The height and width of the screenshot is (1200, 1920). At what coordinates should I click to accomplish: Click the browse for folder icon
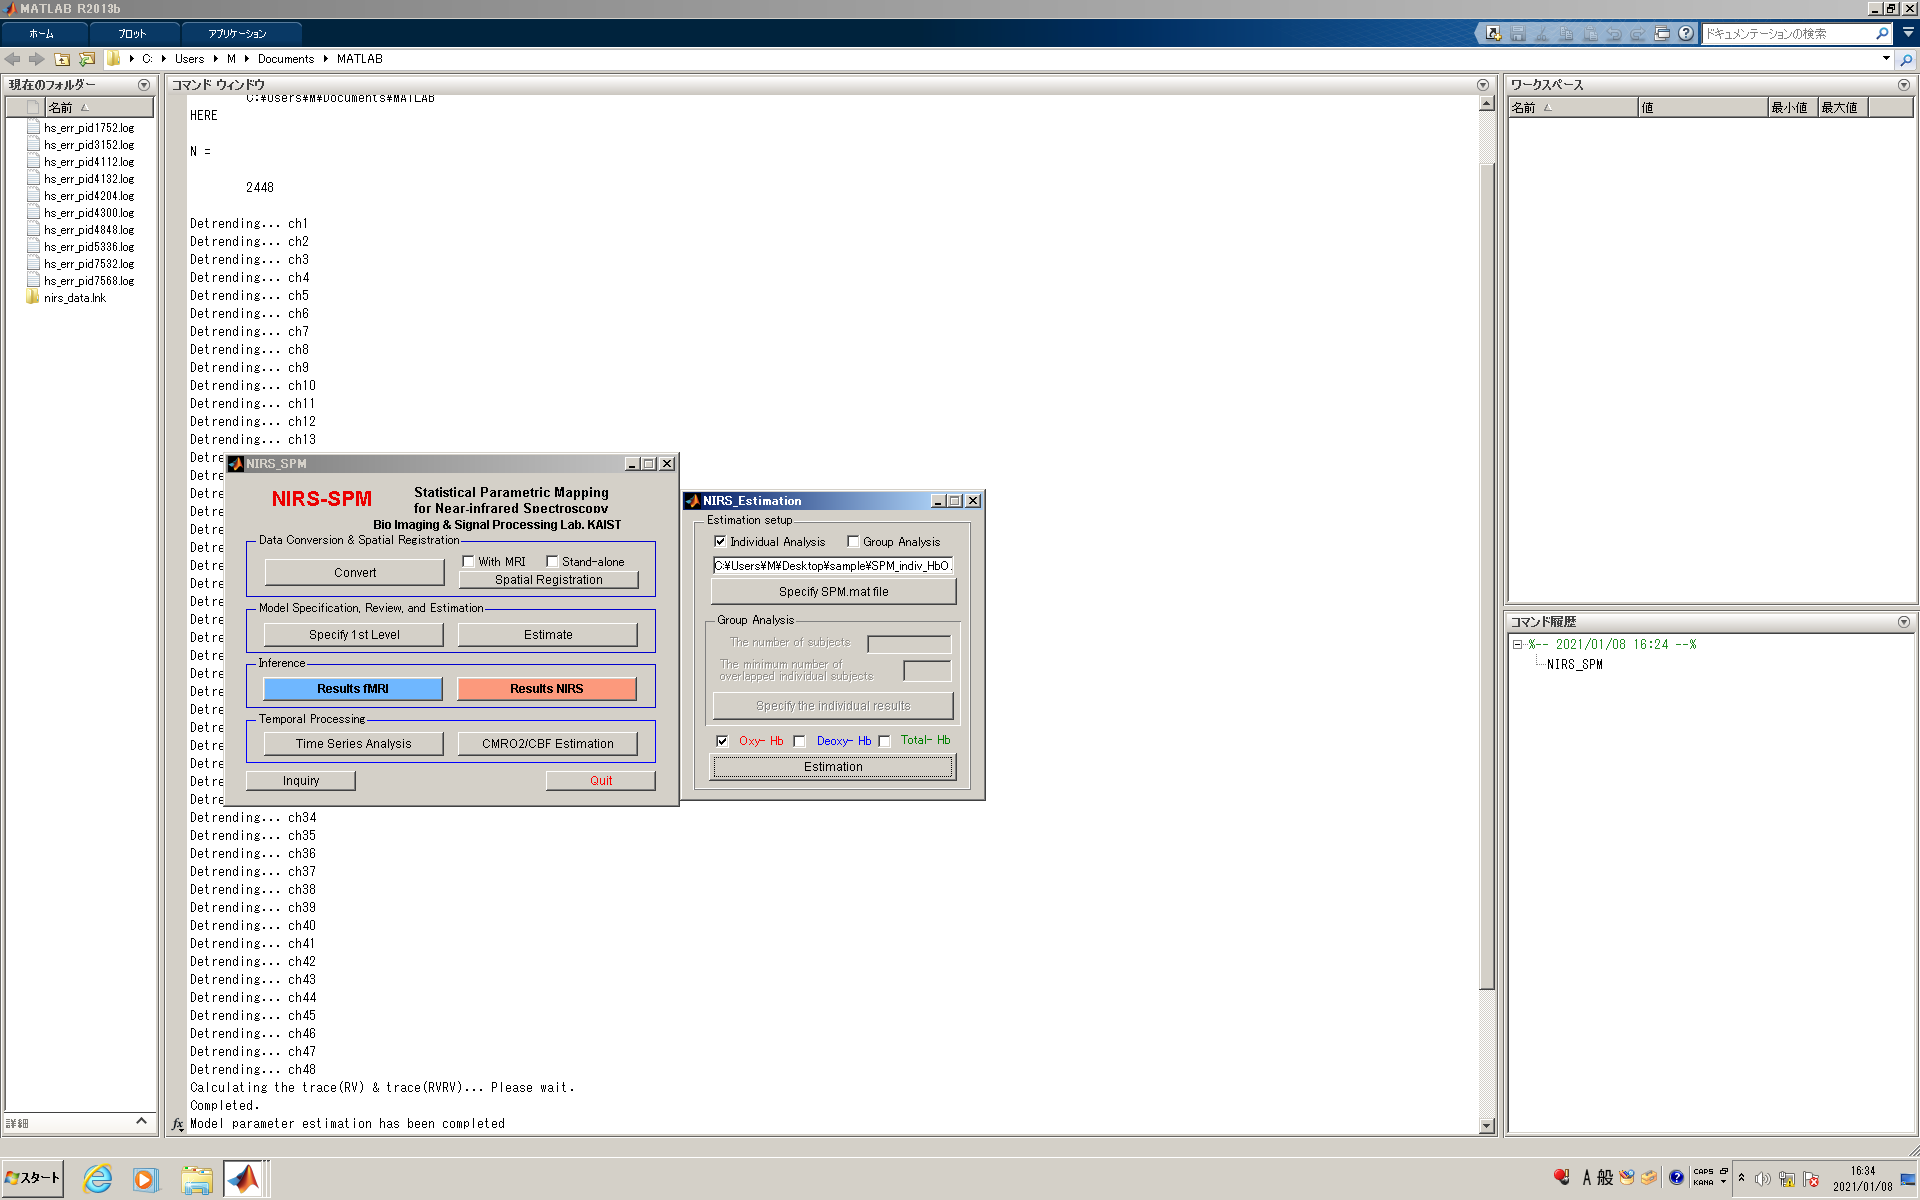click(87, 59)
